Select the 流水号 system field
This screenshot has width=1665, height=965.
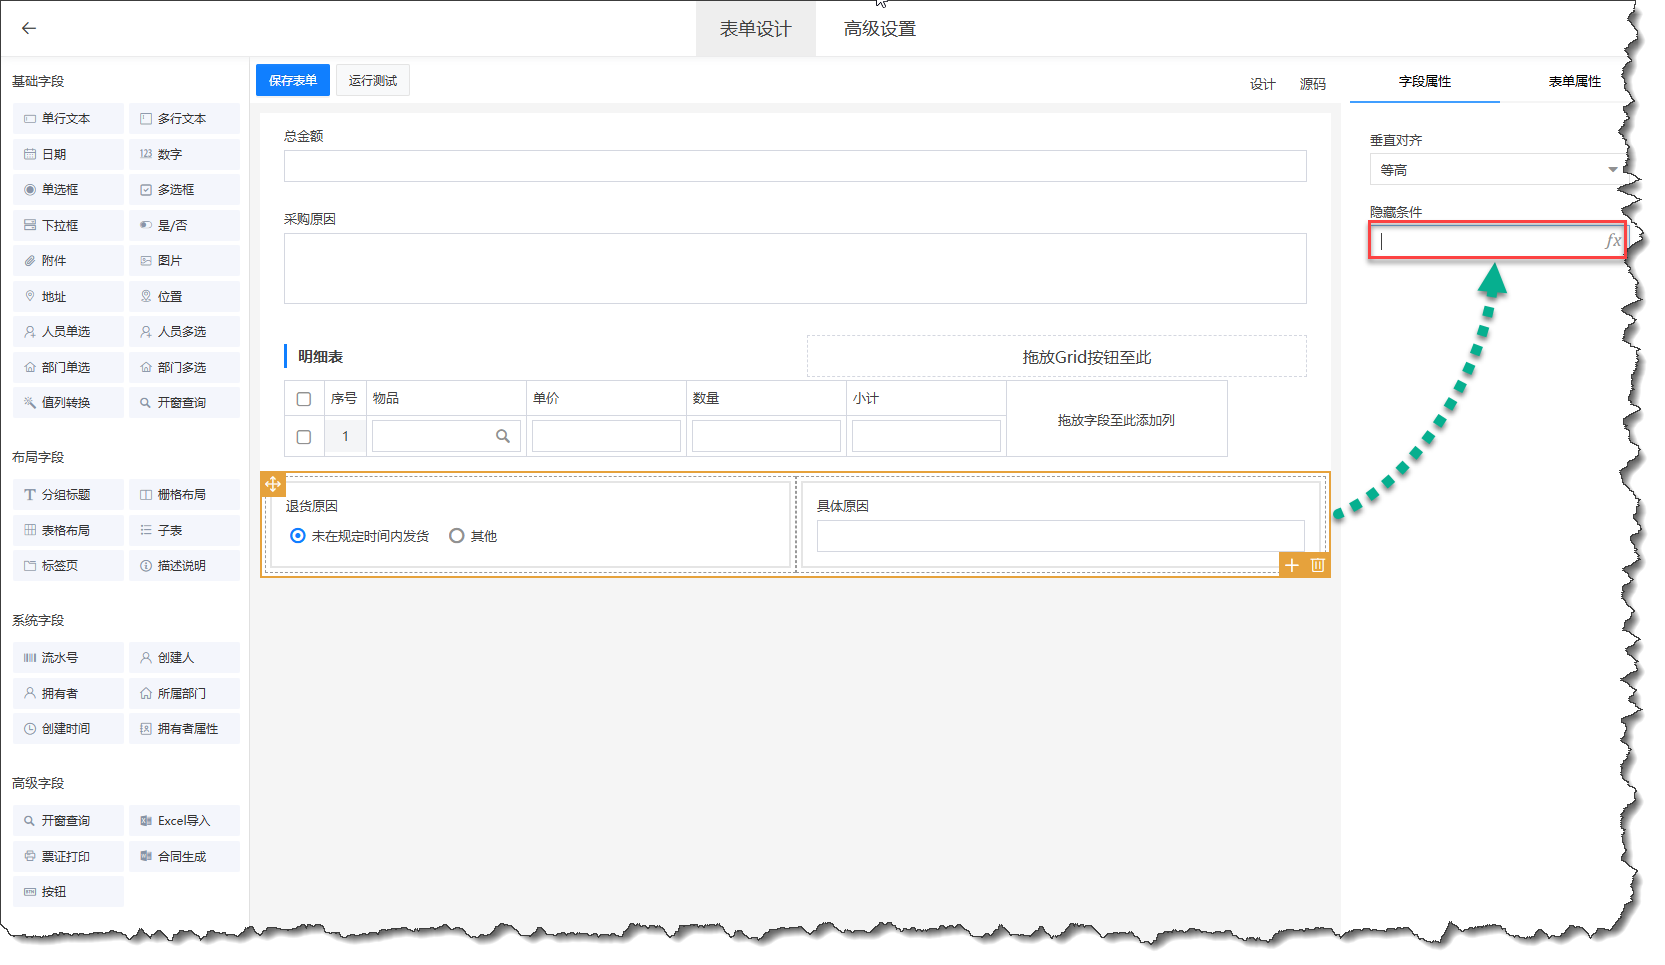coord(68,657)
